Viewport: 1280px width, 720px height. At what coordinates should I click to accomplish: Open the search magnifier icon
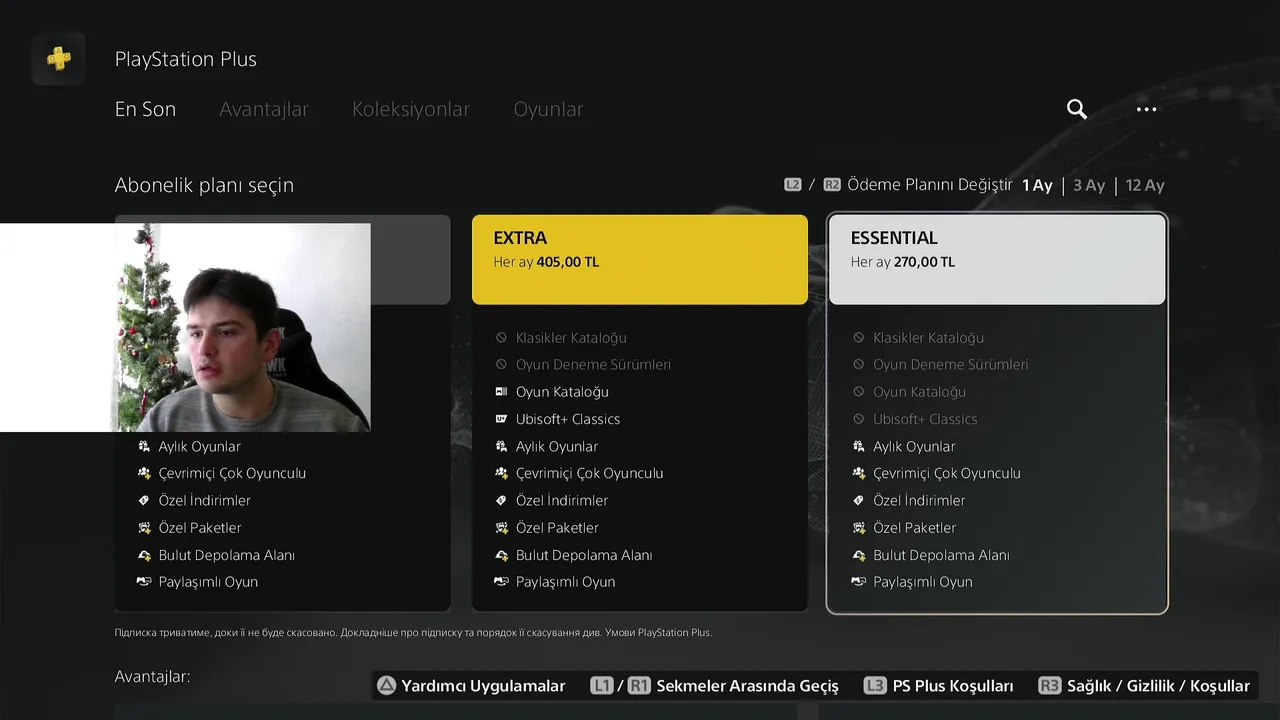1077,109
